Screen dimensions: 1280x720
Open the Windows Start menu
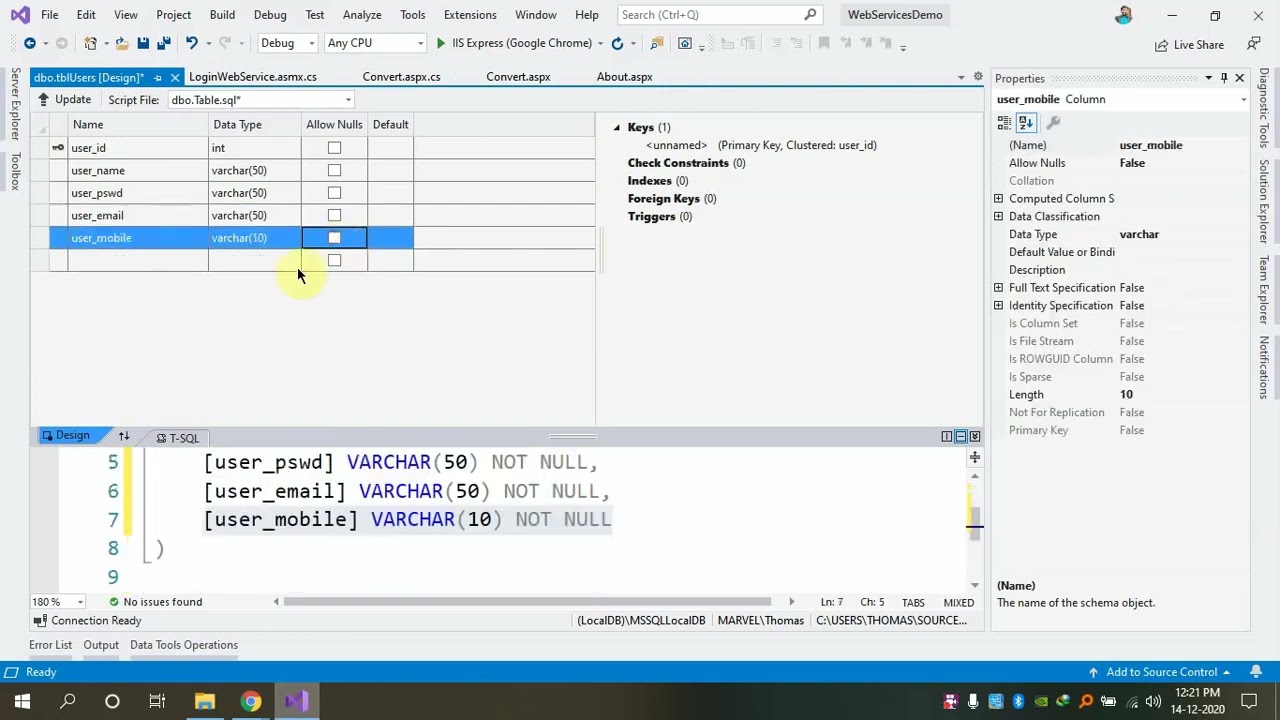22,701
